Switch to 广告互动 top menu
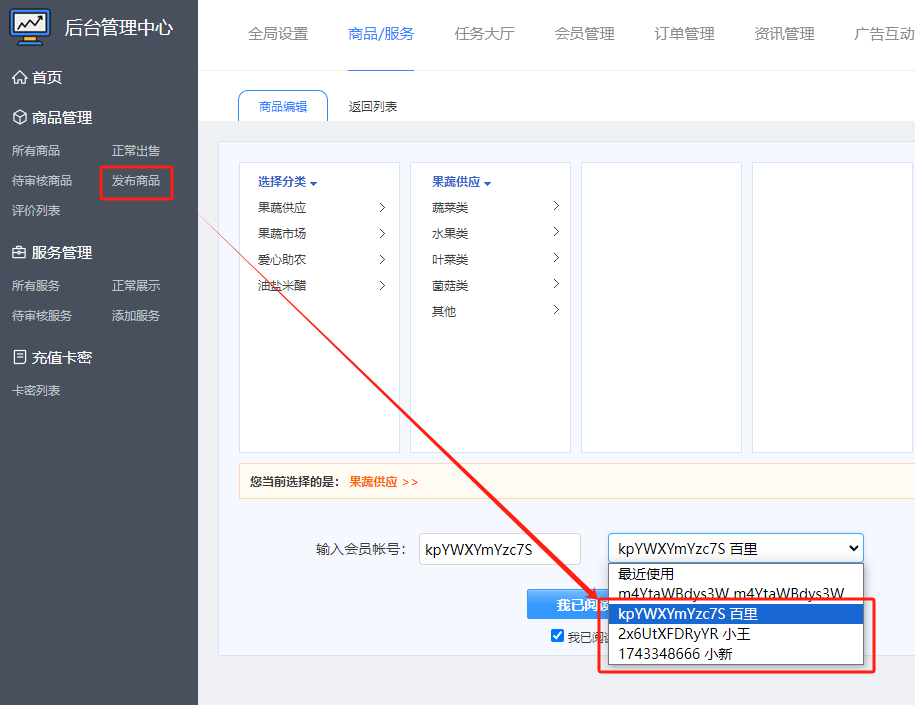The width and height of the screenshot is (915, 705). coord(884,34)
